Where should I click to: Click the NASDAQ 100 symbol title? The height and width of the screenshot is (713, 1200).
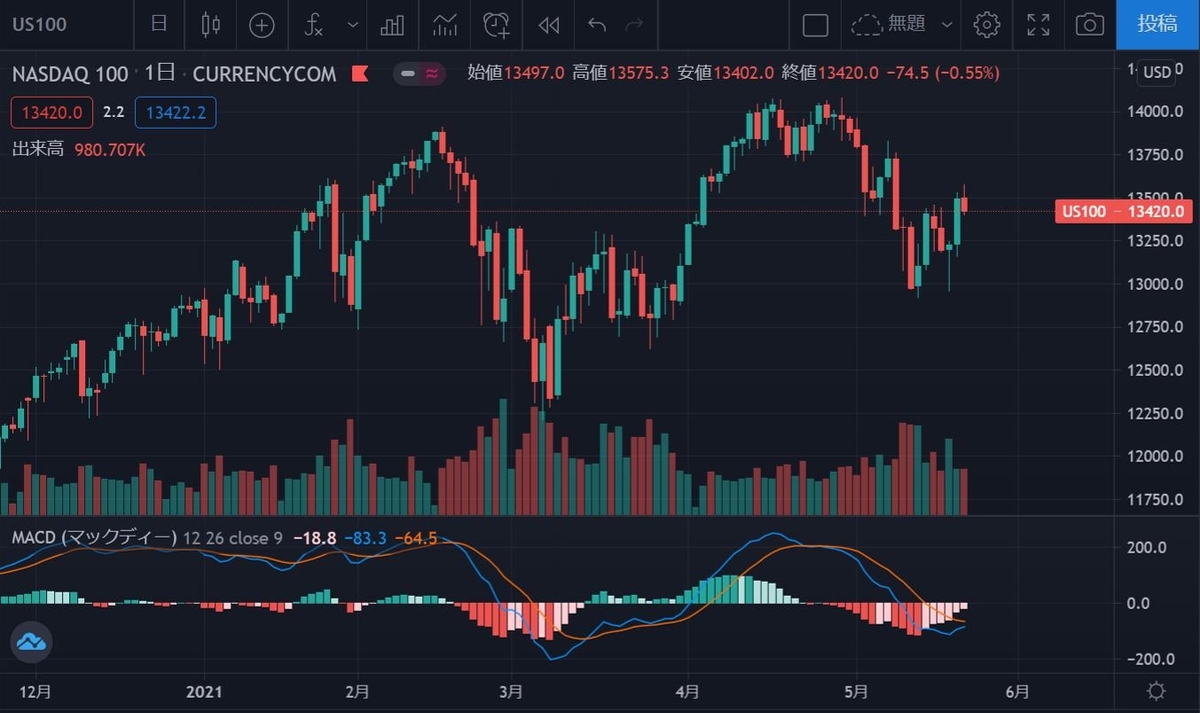pos(70,73)
